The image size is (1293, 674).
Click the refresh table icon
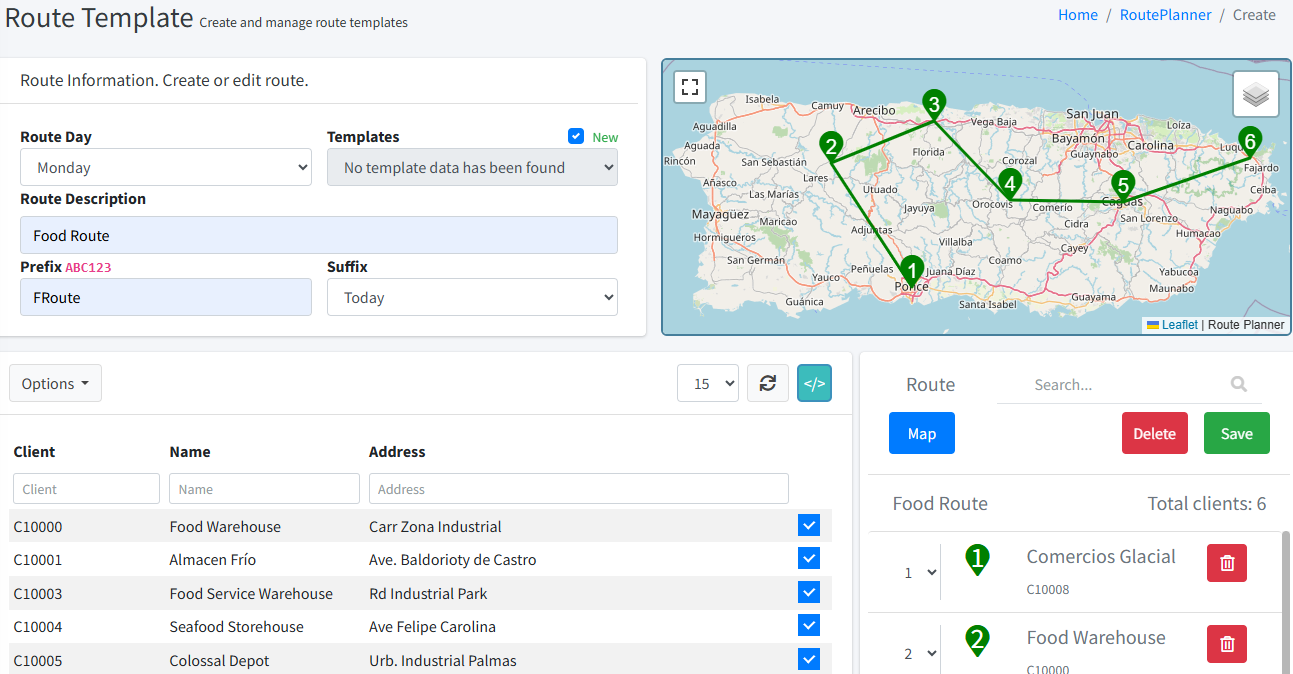point(768,383)
